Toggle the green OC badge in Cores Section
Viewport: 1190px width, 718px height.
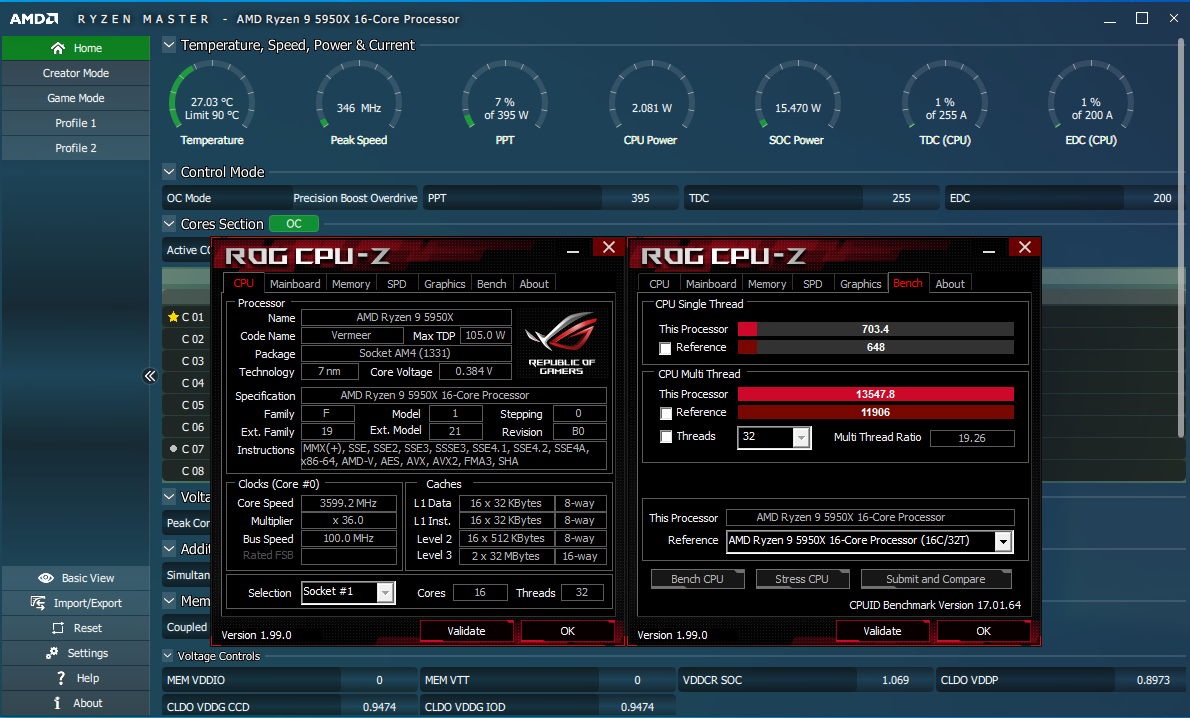[294, 224]
